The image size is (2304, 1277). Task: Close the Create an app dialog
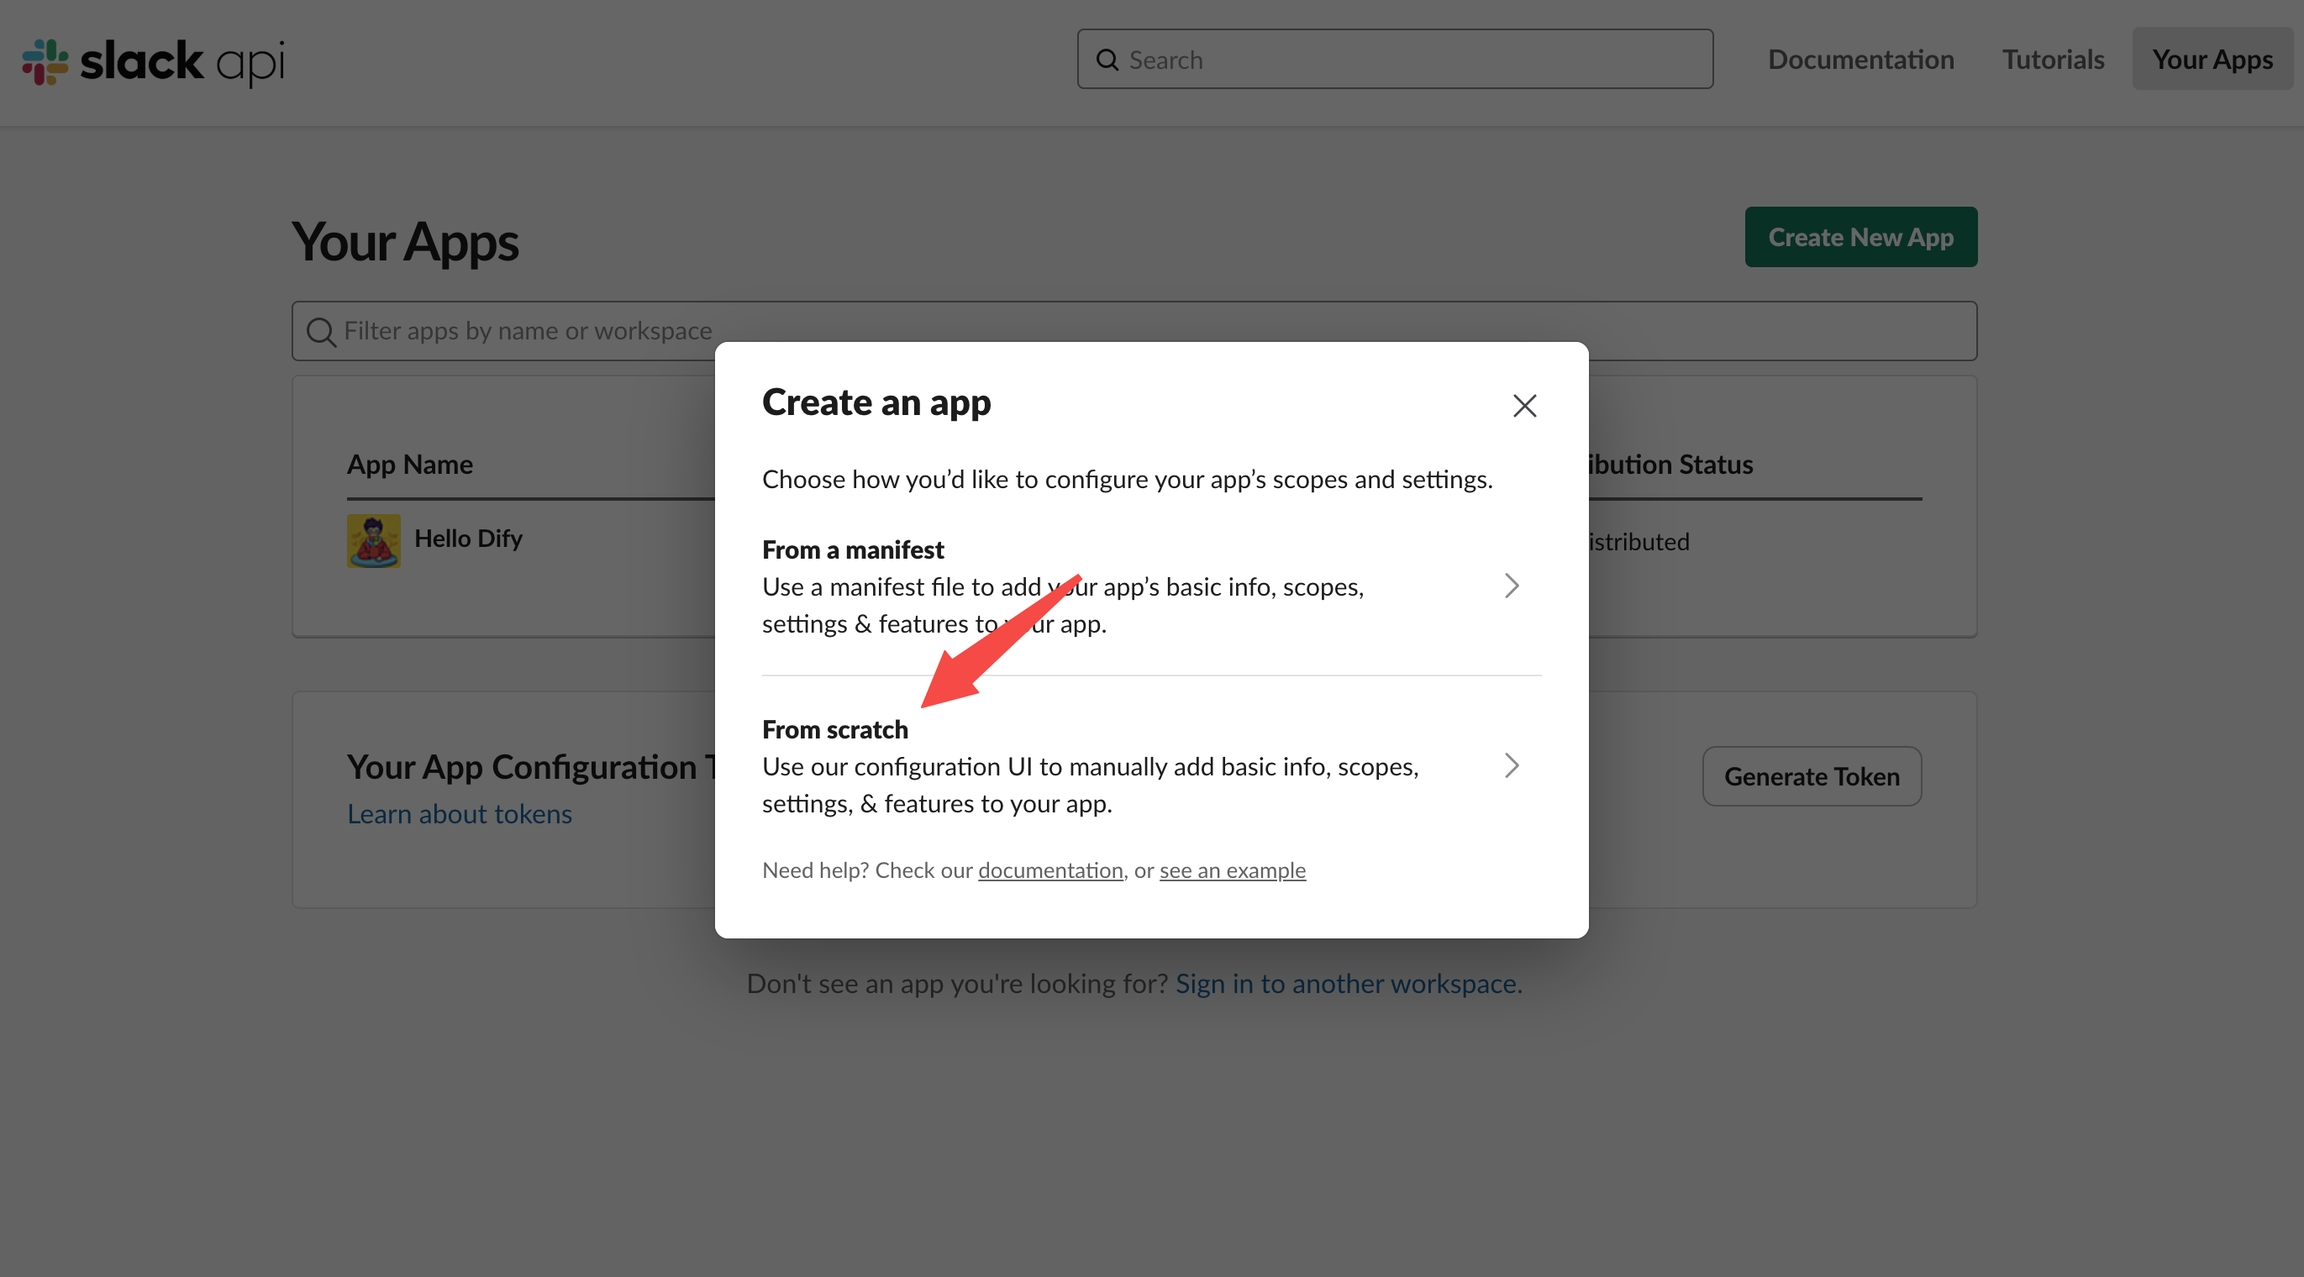[1524, 405]
